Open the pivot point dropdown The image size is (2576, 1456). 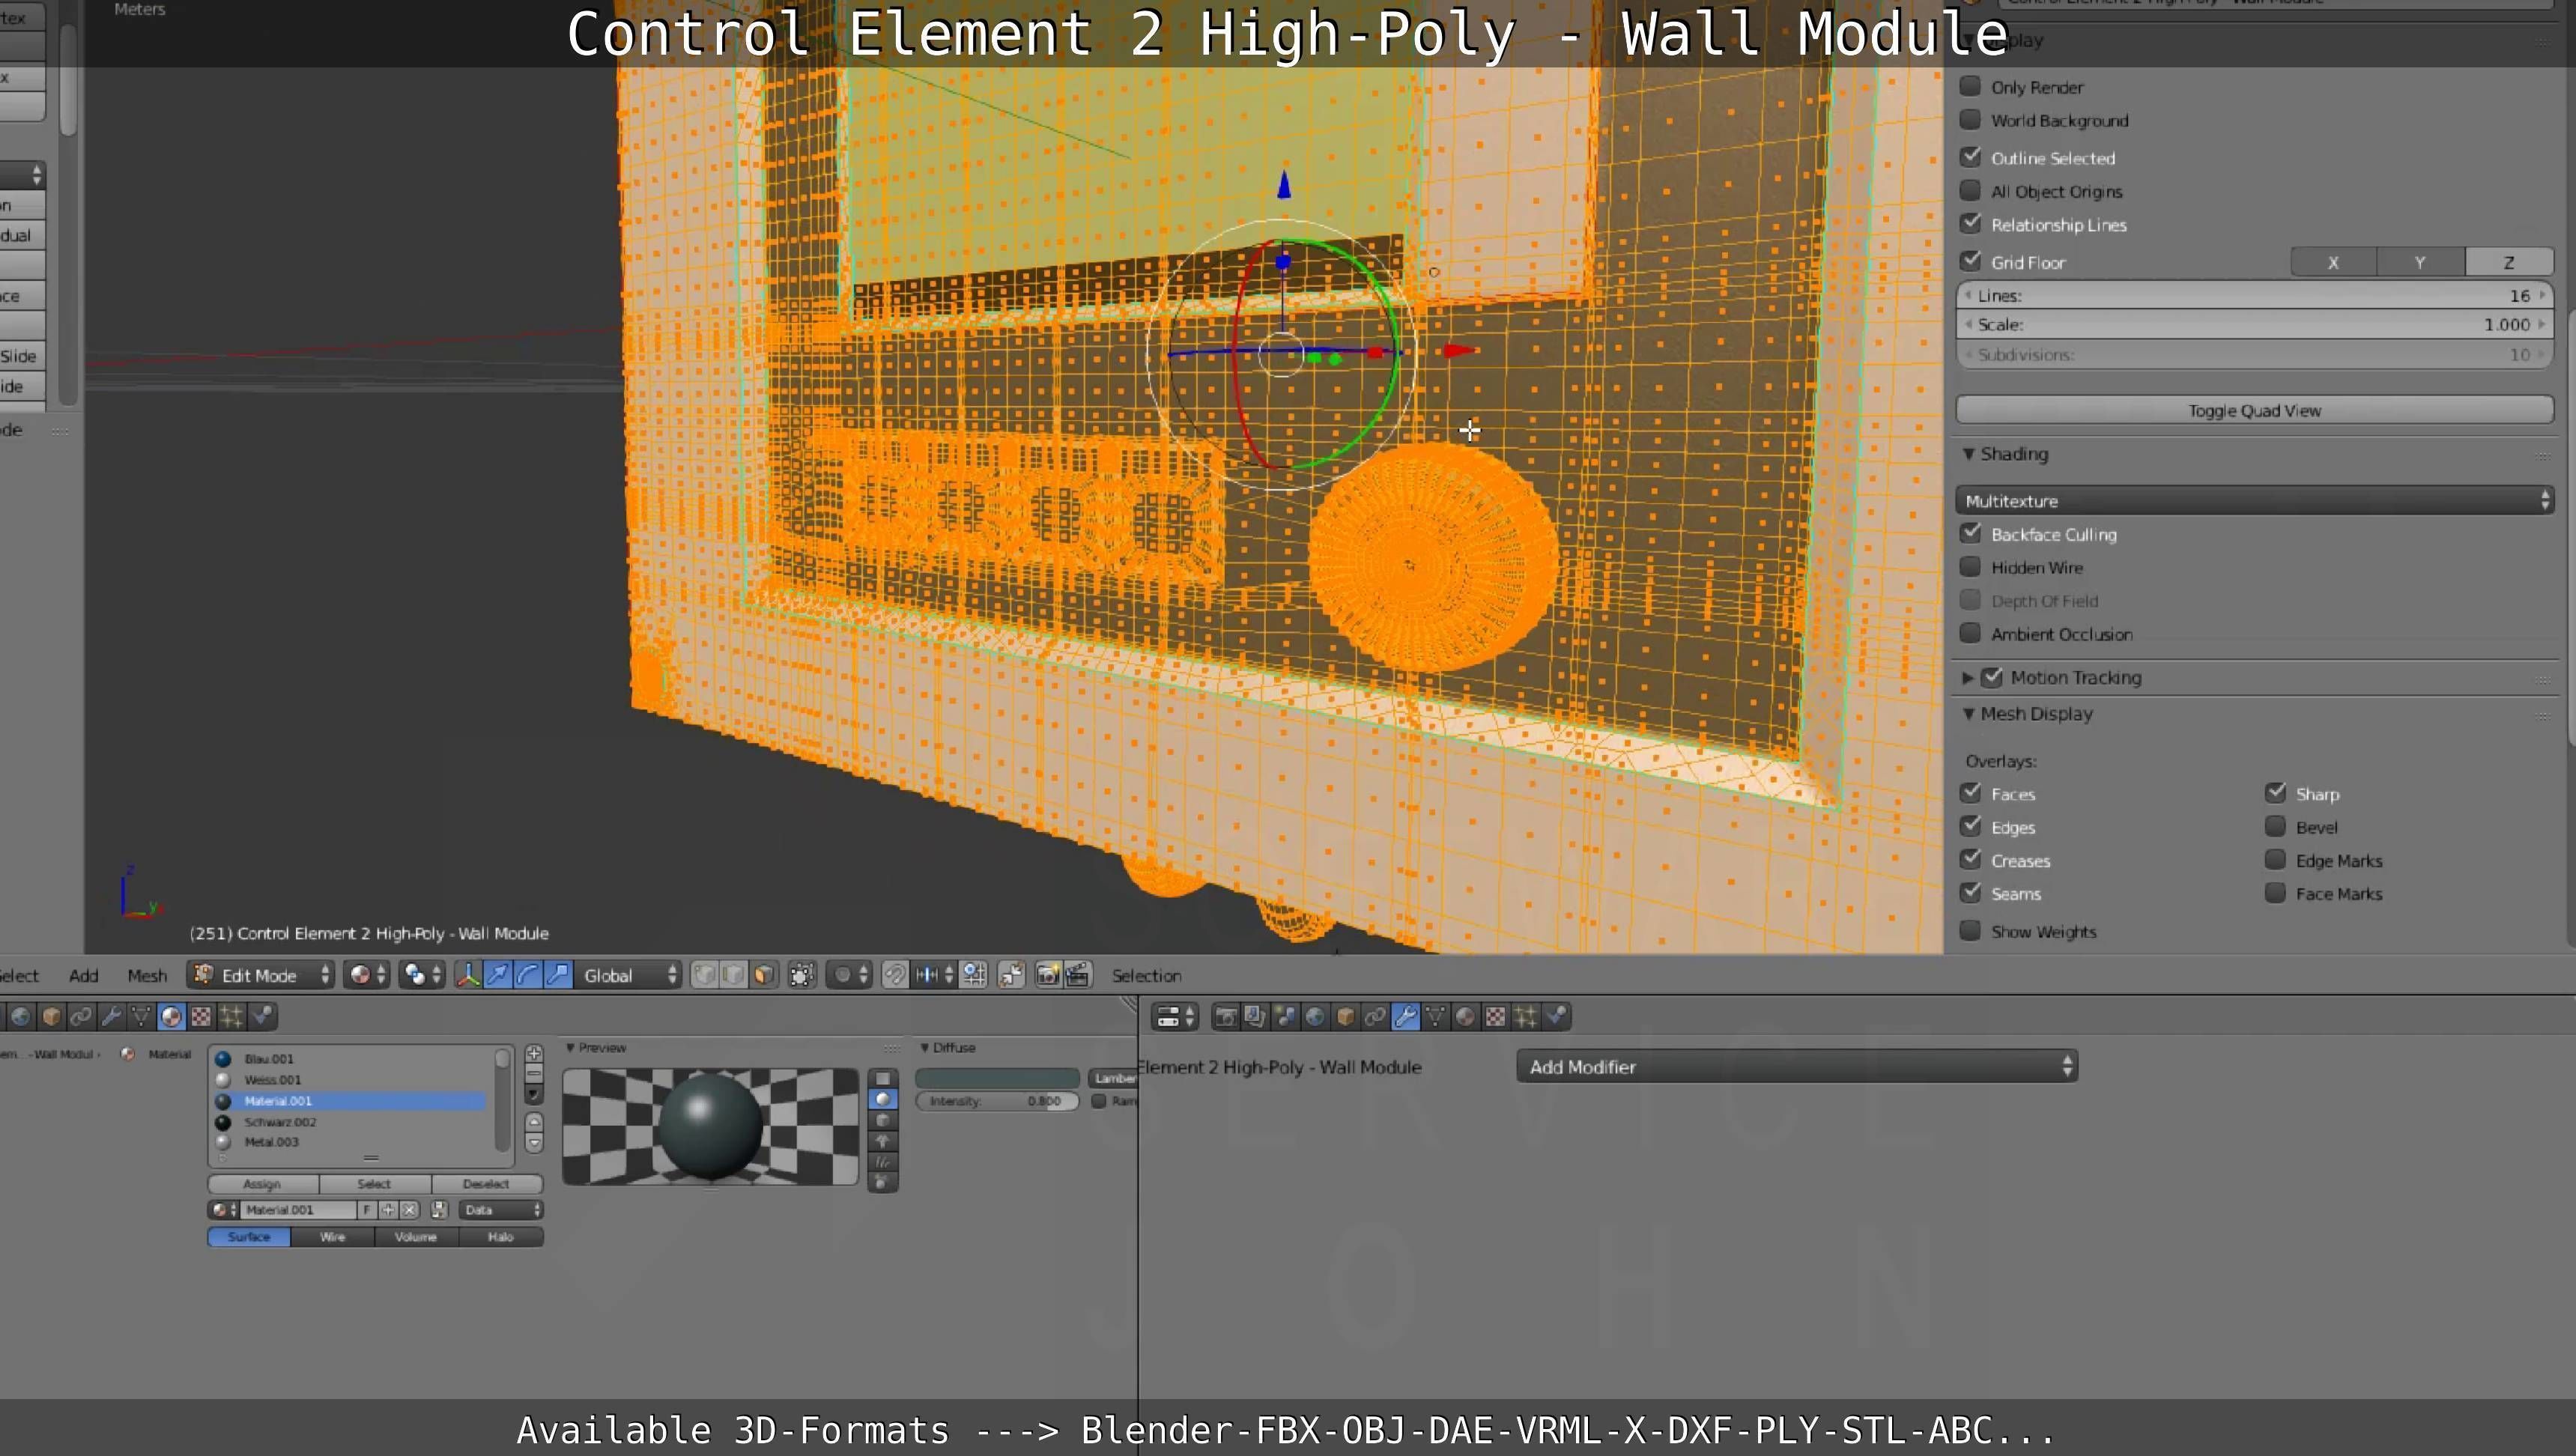pos(422,975)
